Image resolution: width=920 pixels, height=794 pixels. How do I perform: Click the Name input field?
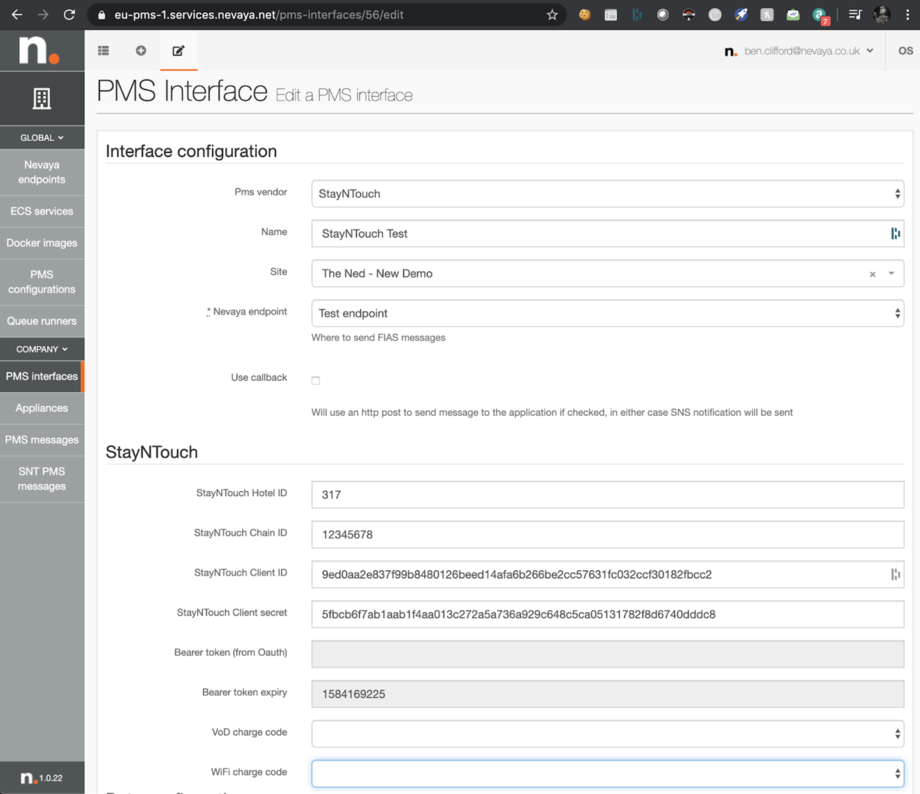[607, 234]
